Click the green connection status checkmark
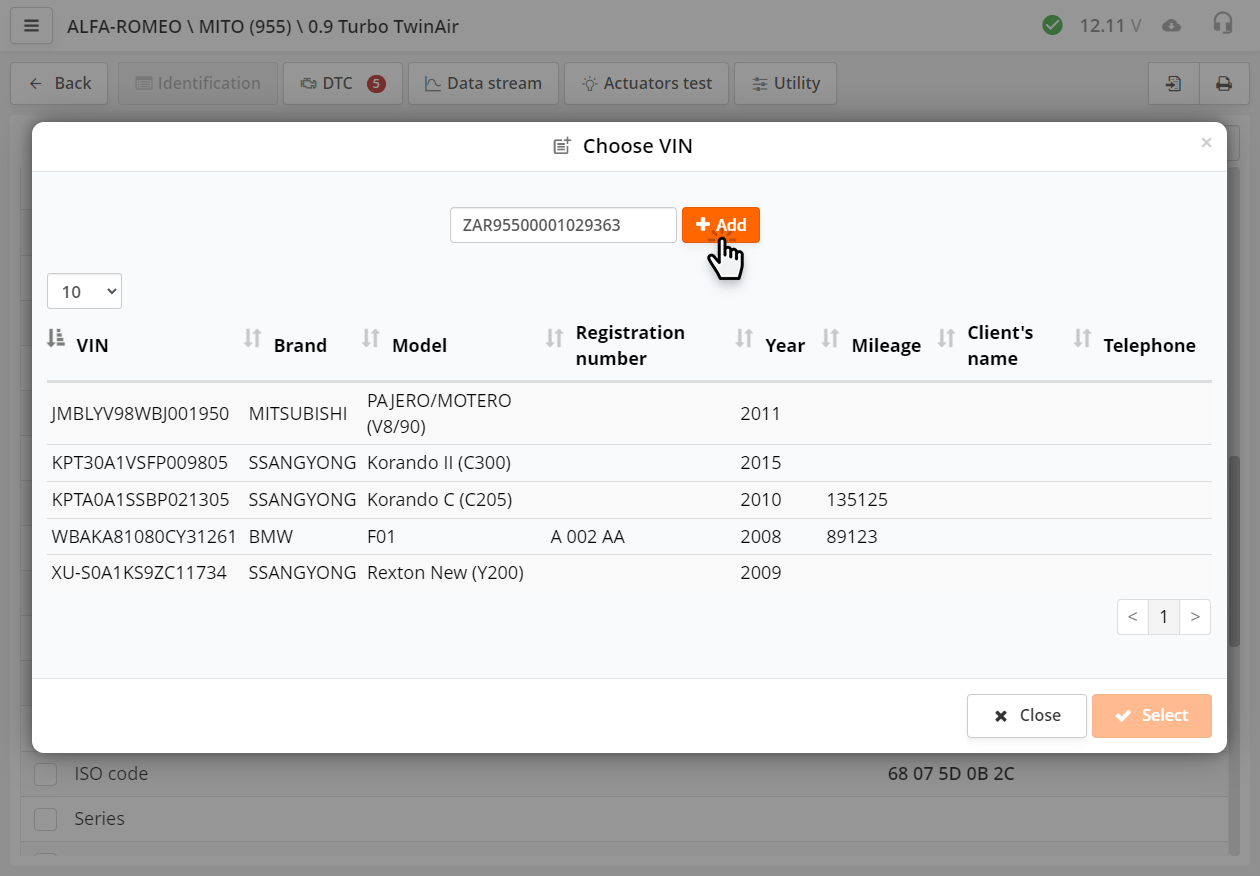The image size is (1260, 876). [1052, 25]
